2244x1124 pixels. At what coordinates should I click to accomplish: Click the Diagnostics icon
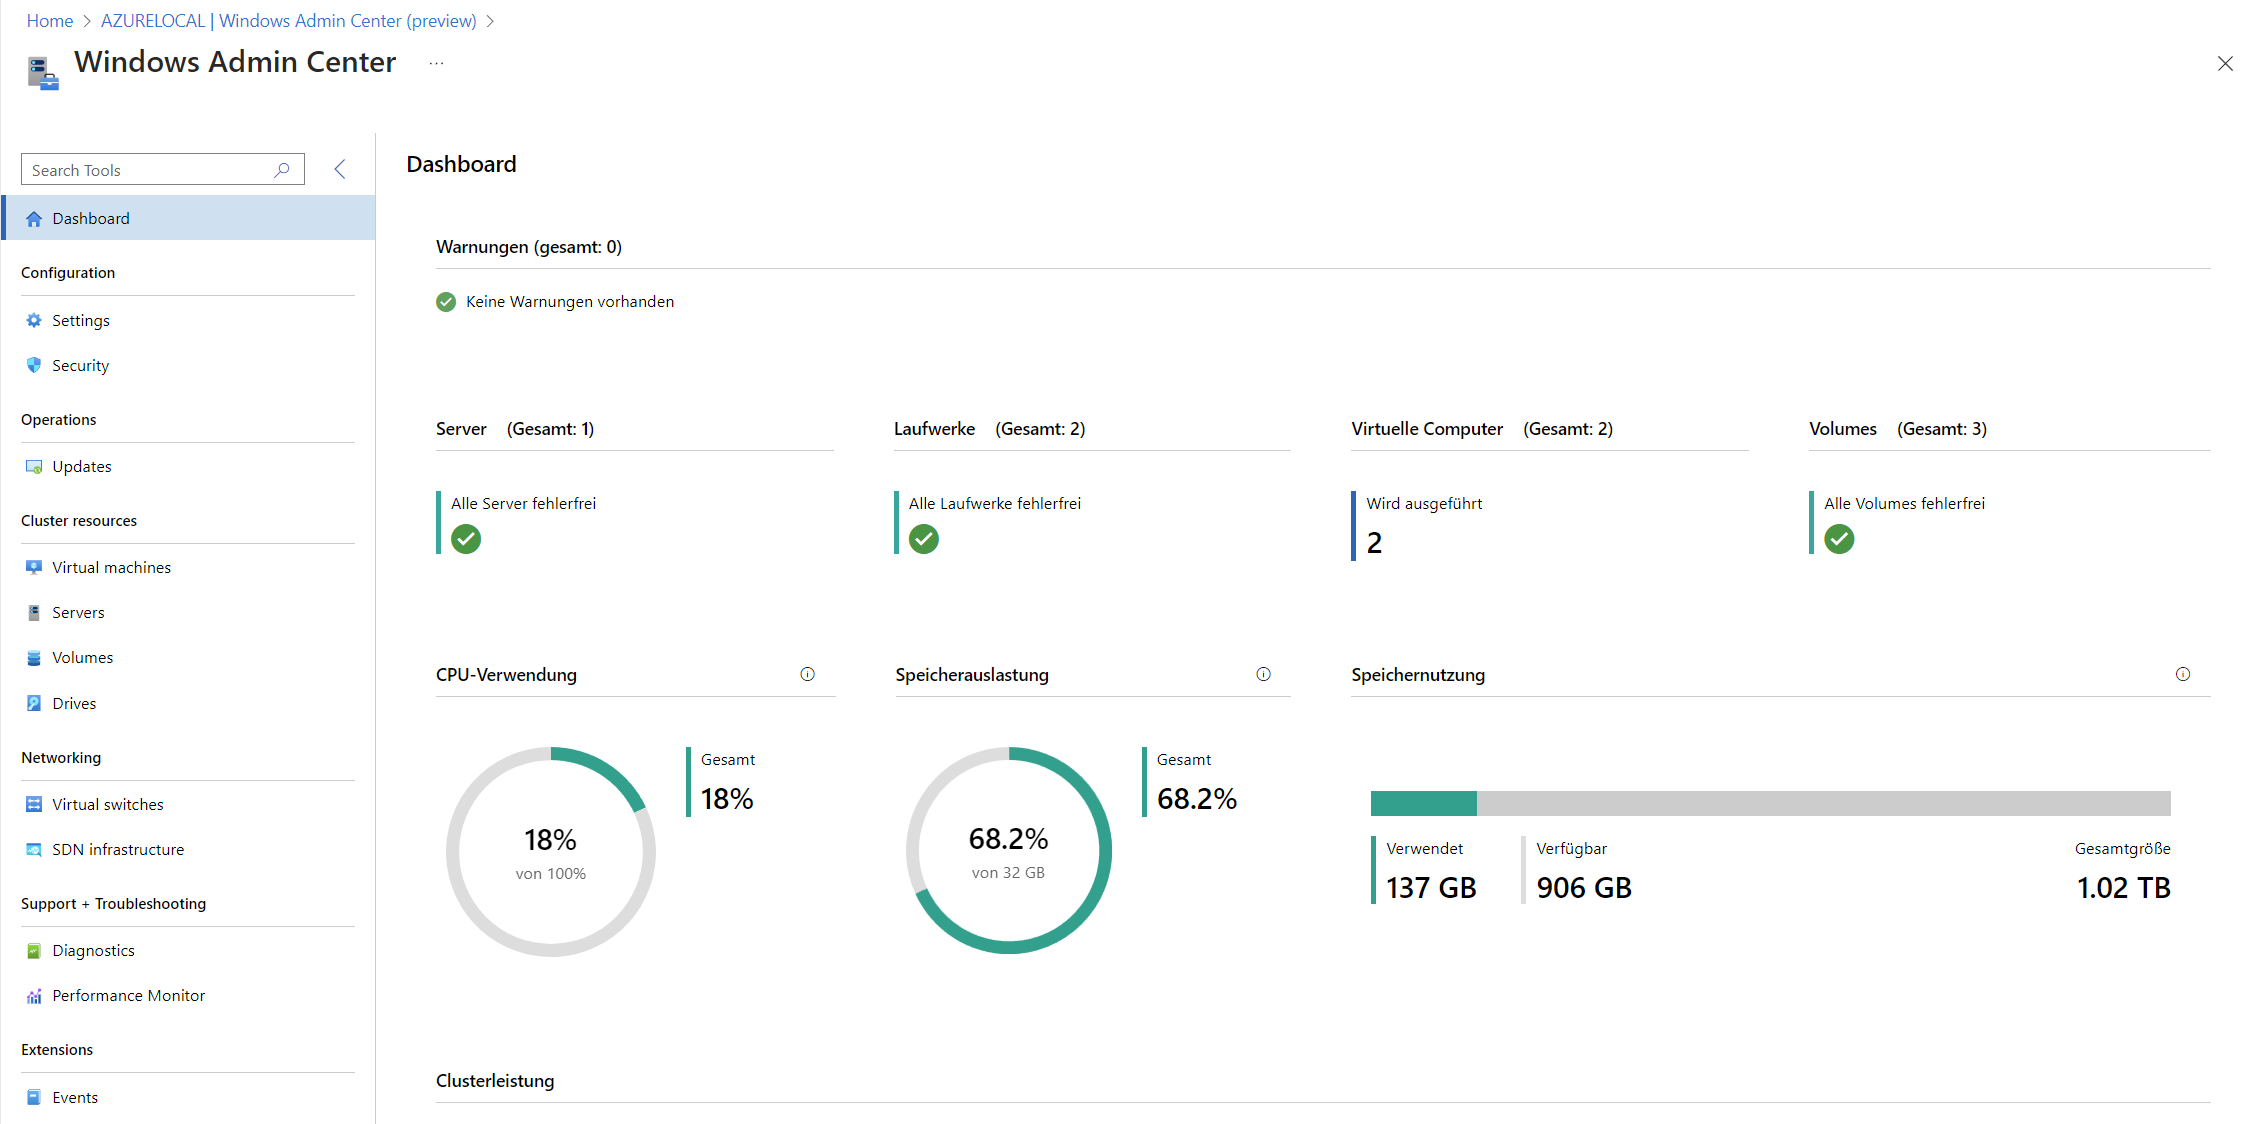[x=34, y=951]
